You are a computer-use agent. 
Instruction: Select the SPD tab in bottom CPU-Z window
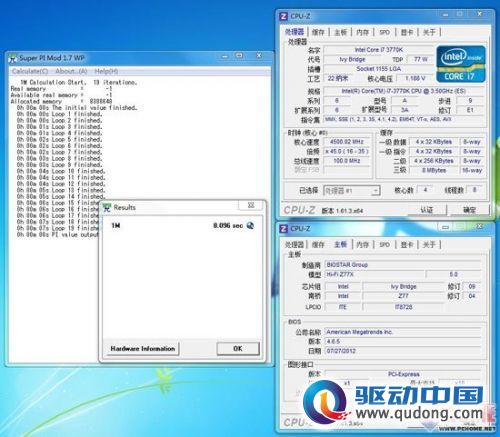pyautogui.click(x=384, y=245)
